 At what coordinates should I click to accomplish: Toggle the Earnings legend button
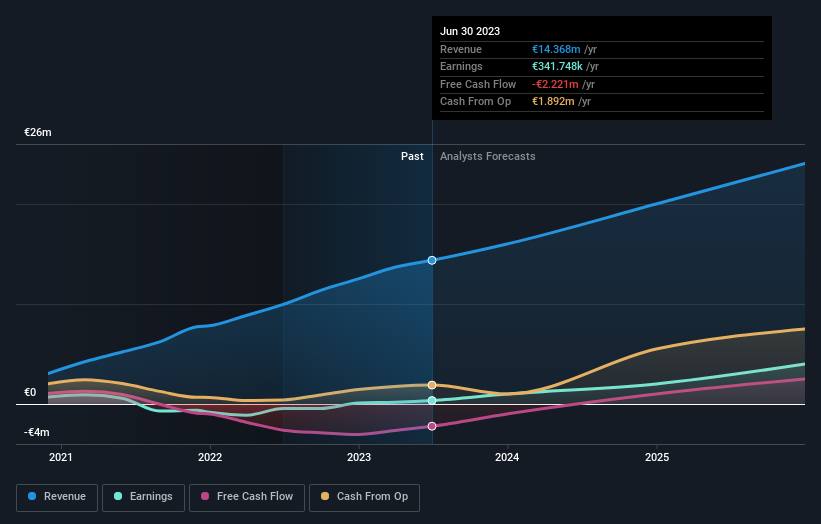pyautogui.click(x=143, y=497)
